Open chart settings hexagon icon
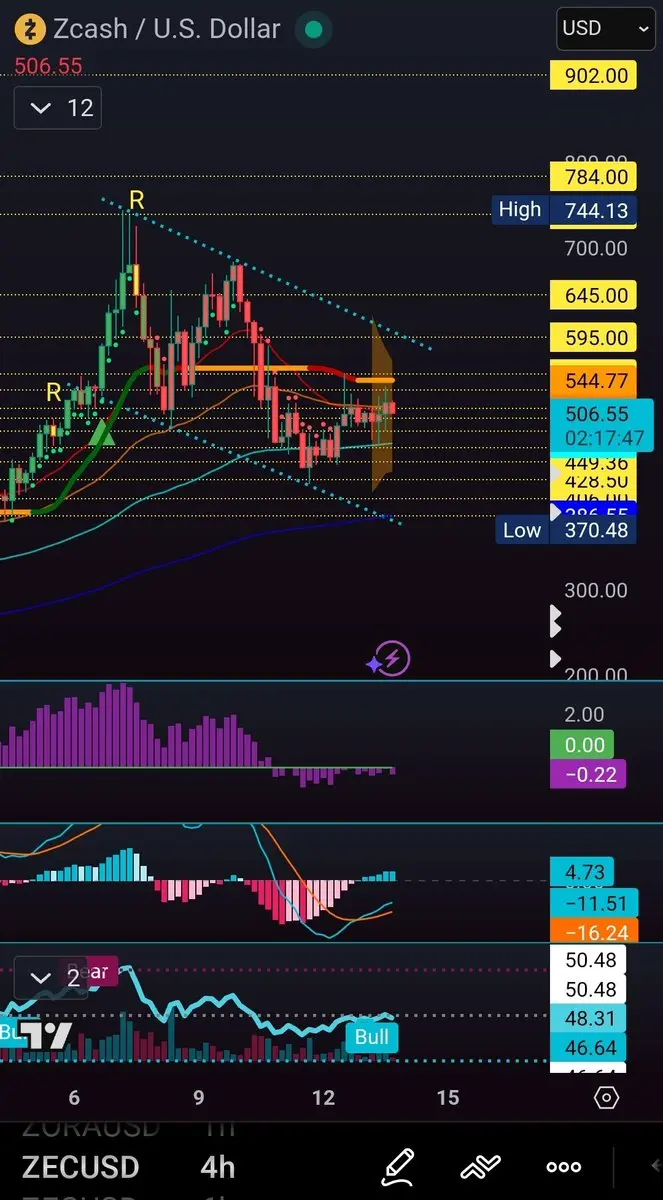The height and width of the screenshot is (1200, 663). (x=606, y=1098)
